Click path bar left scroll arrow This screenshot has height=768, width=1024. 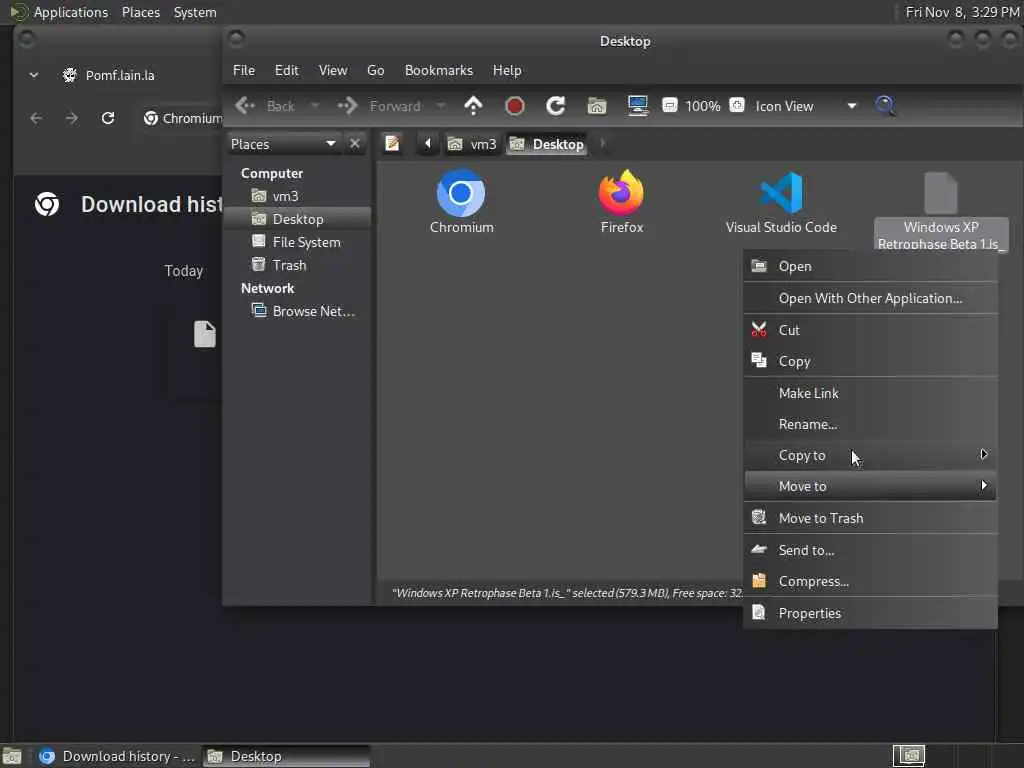point(427,144)
